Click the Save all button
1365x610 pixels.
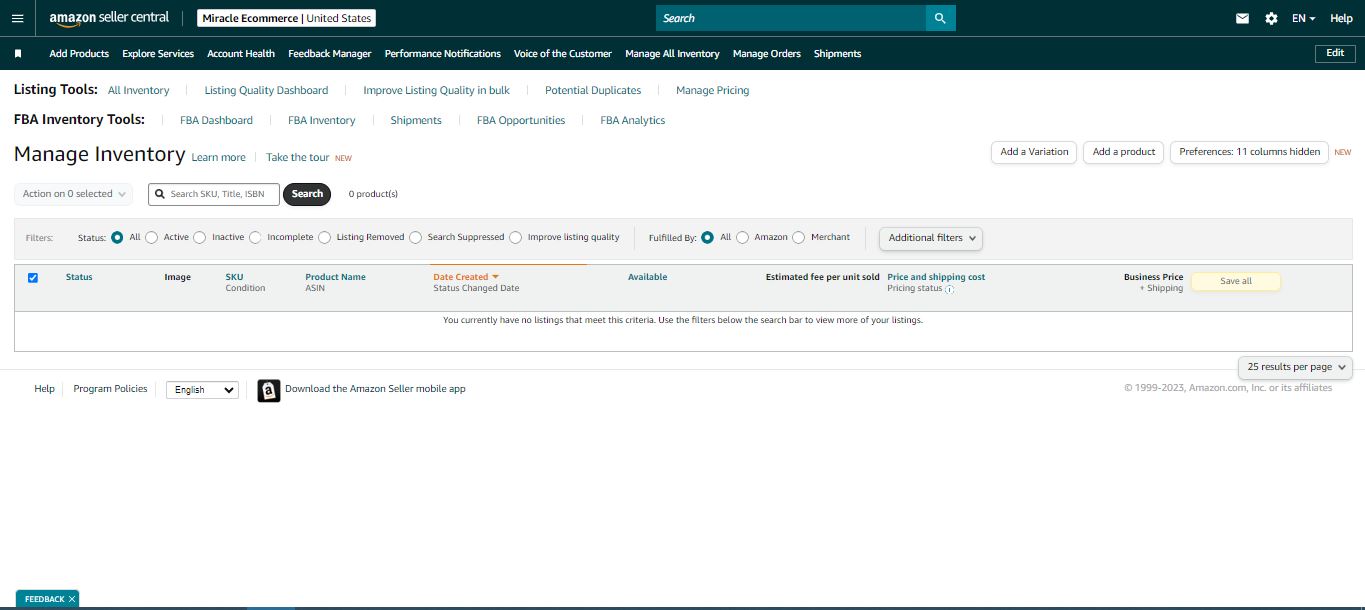click(x=1236, y=281)
